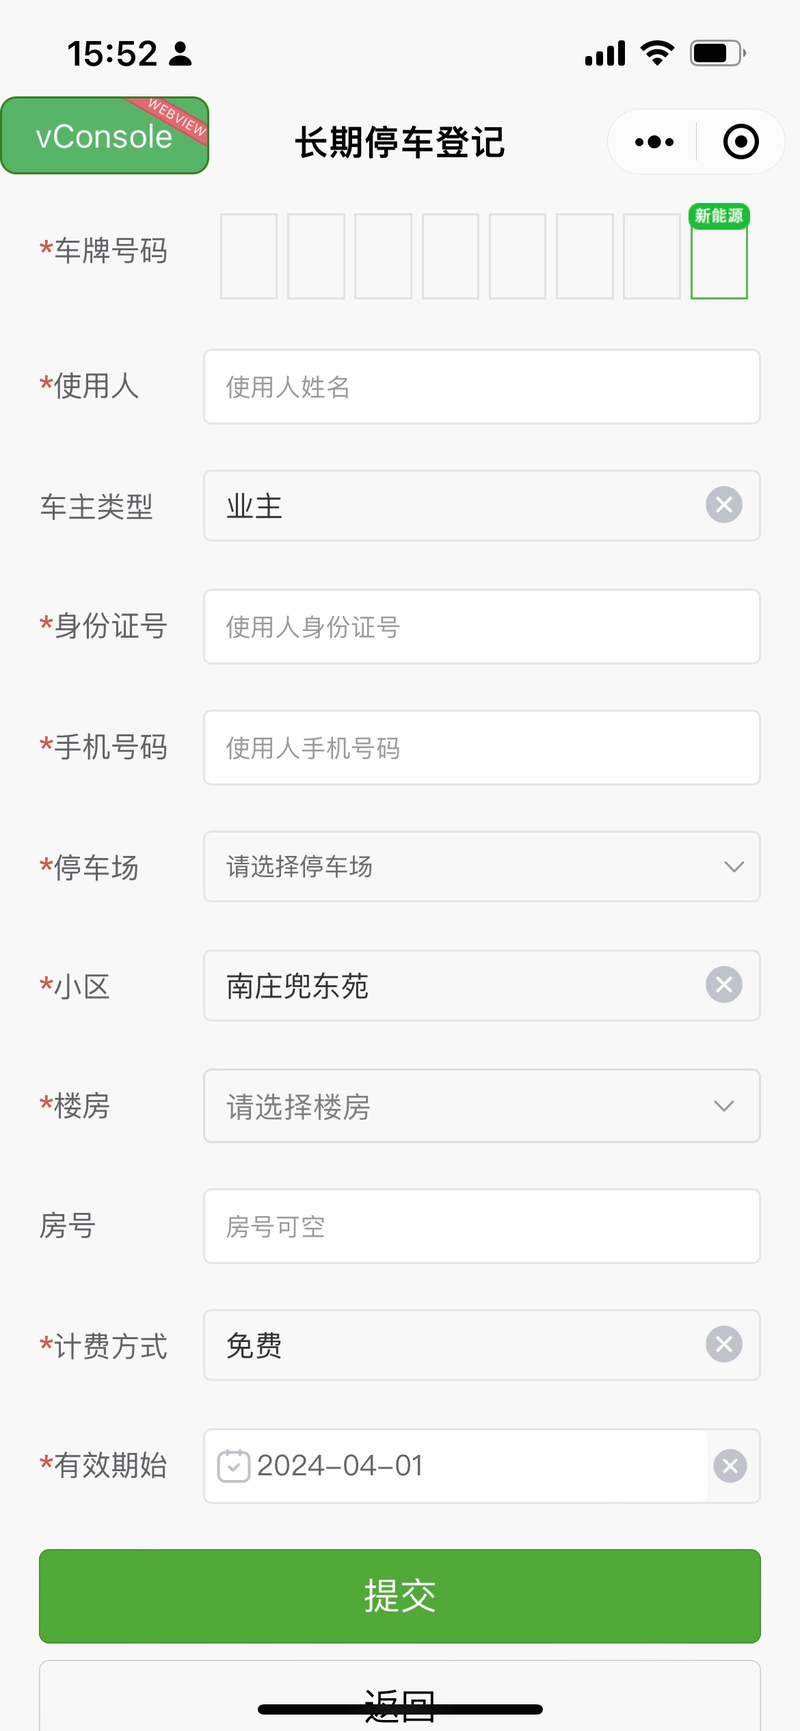Screen dimensions: 800x1731
Task: Expand the 请选择停车场 dropdown
Action: tap(481, 867)
